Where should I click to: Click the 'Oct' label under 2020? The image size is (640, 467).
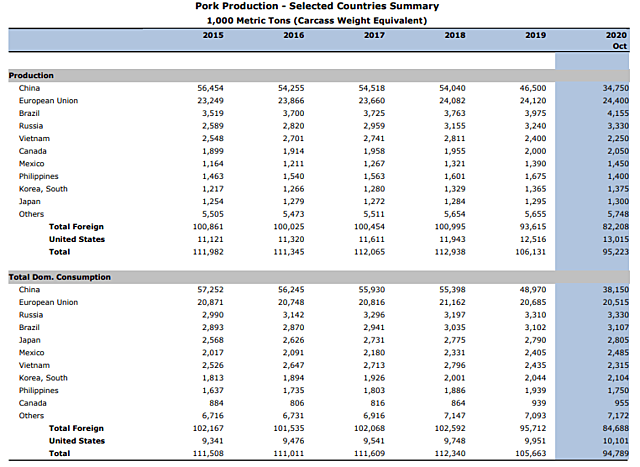coord(620,46)
